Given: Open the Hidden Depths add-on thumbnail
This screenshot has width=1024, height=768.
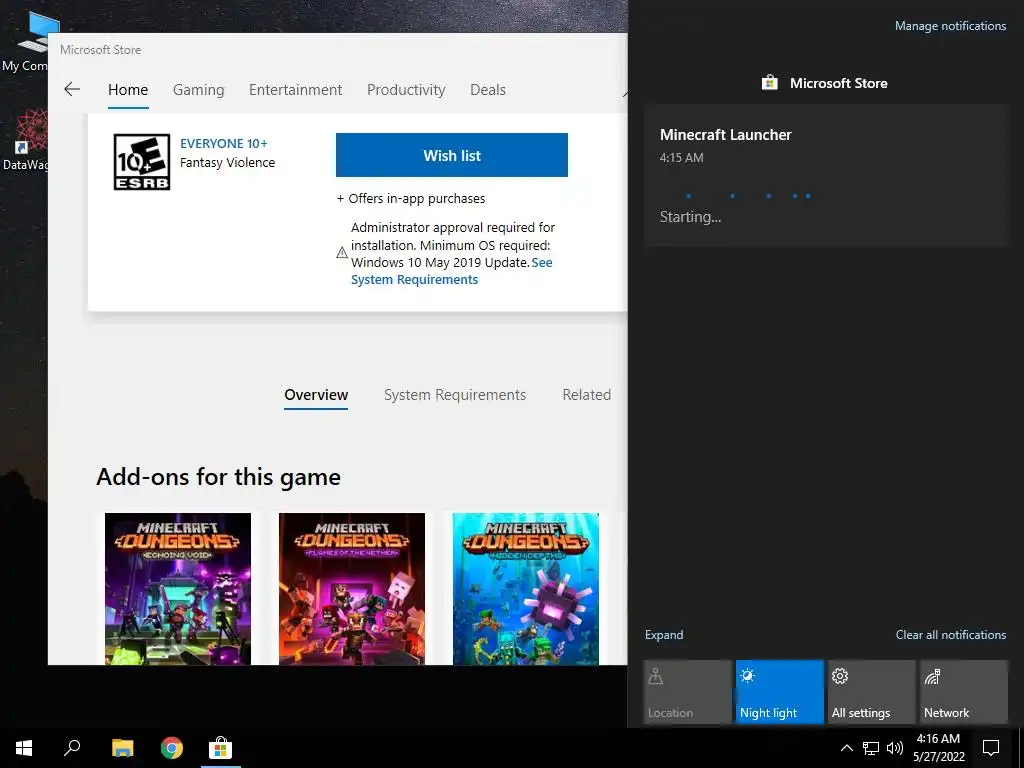Looking at the screenshot, I should coord(526,589).
